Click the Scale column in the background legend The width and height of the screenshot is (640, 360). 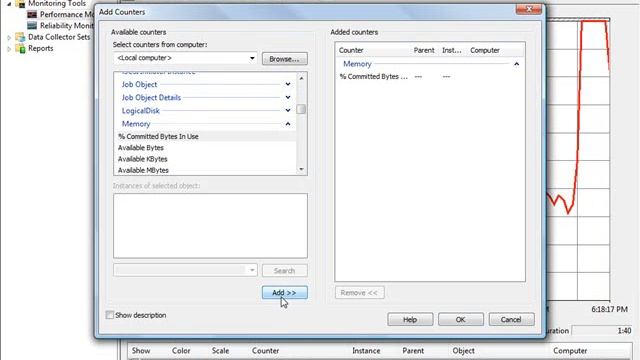220,351
